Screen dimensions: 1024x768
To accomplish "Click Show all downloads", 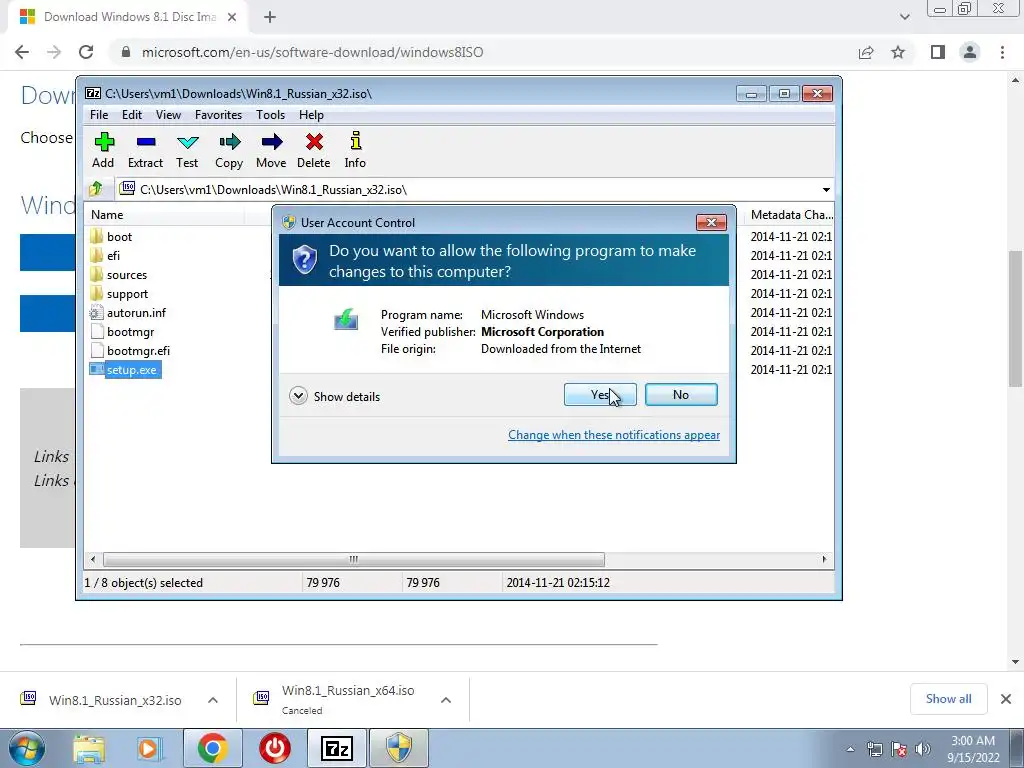I will pos(948,699).
